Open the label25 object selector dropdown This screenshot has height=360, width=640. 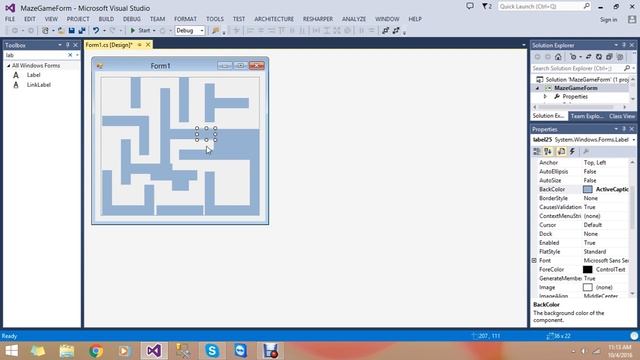pyautogui.click(x=633, y=140)
